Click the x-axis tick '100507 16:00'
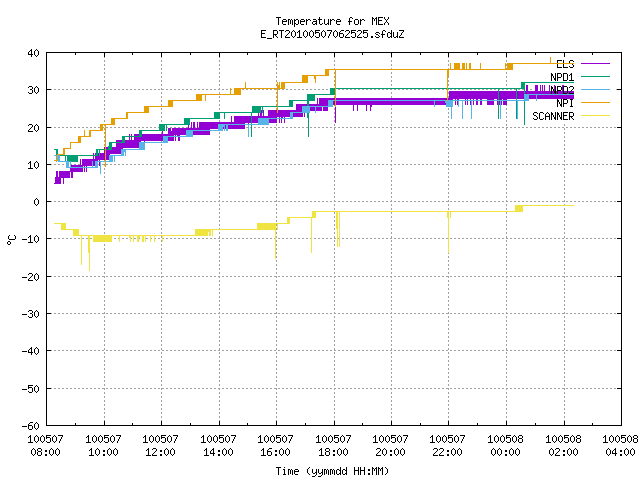Viewport: 640px width, 480px height. point(276,446)
